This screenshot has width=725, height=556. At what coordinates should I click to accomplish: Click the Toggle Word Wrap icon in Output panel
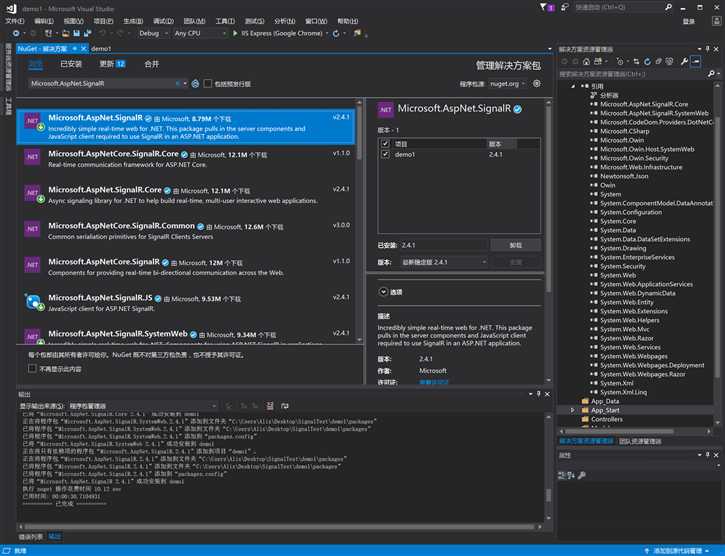pyautogui.click(x=285, y=406)
